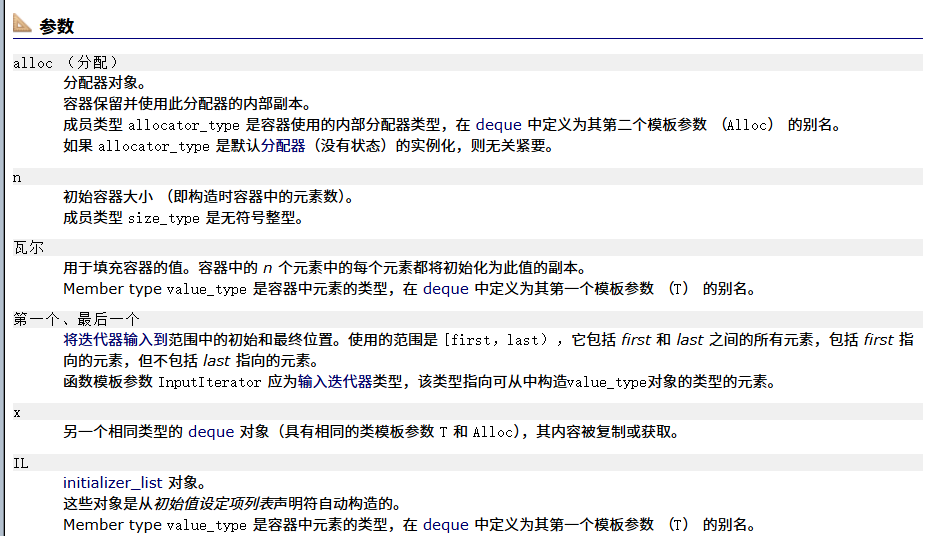This screenshot has height=536, width=929.
Task: Select the parameter name 'IL'
Action: point(21,463)
